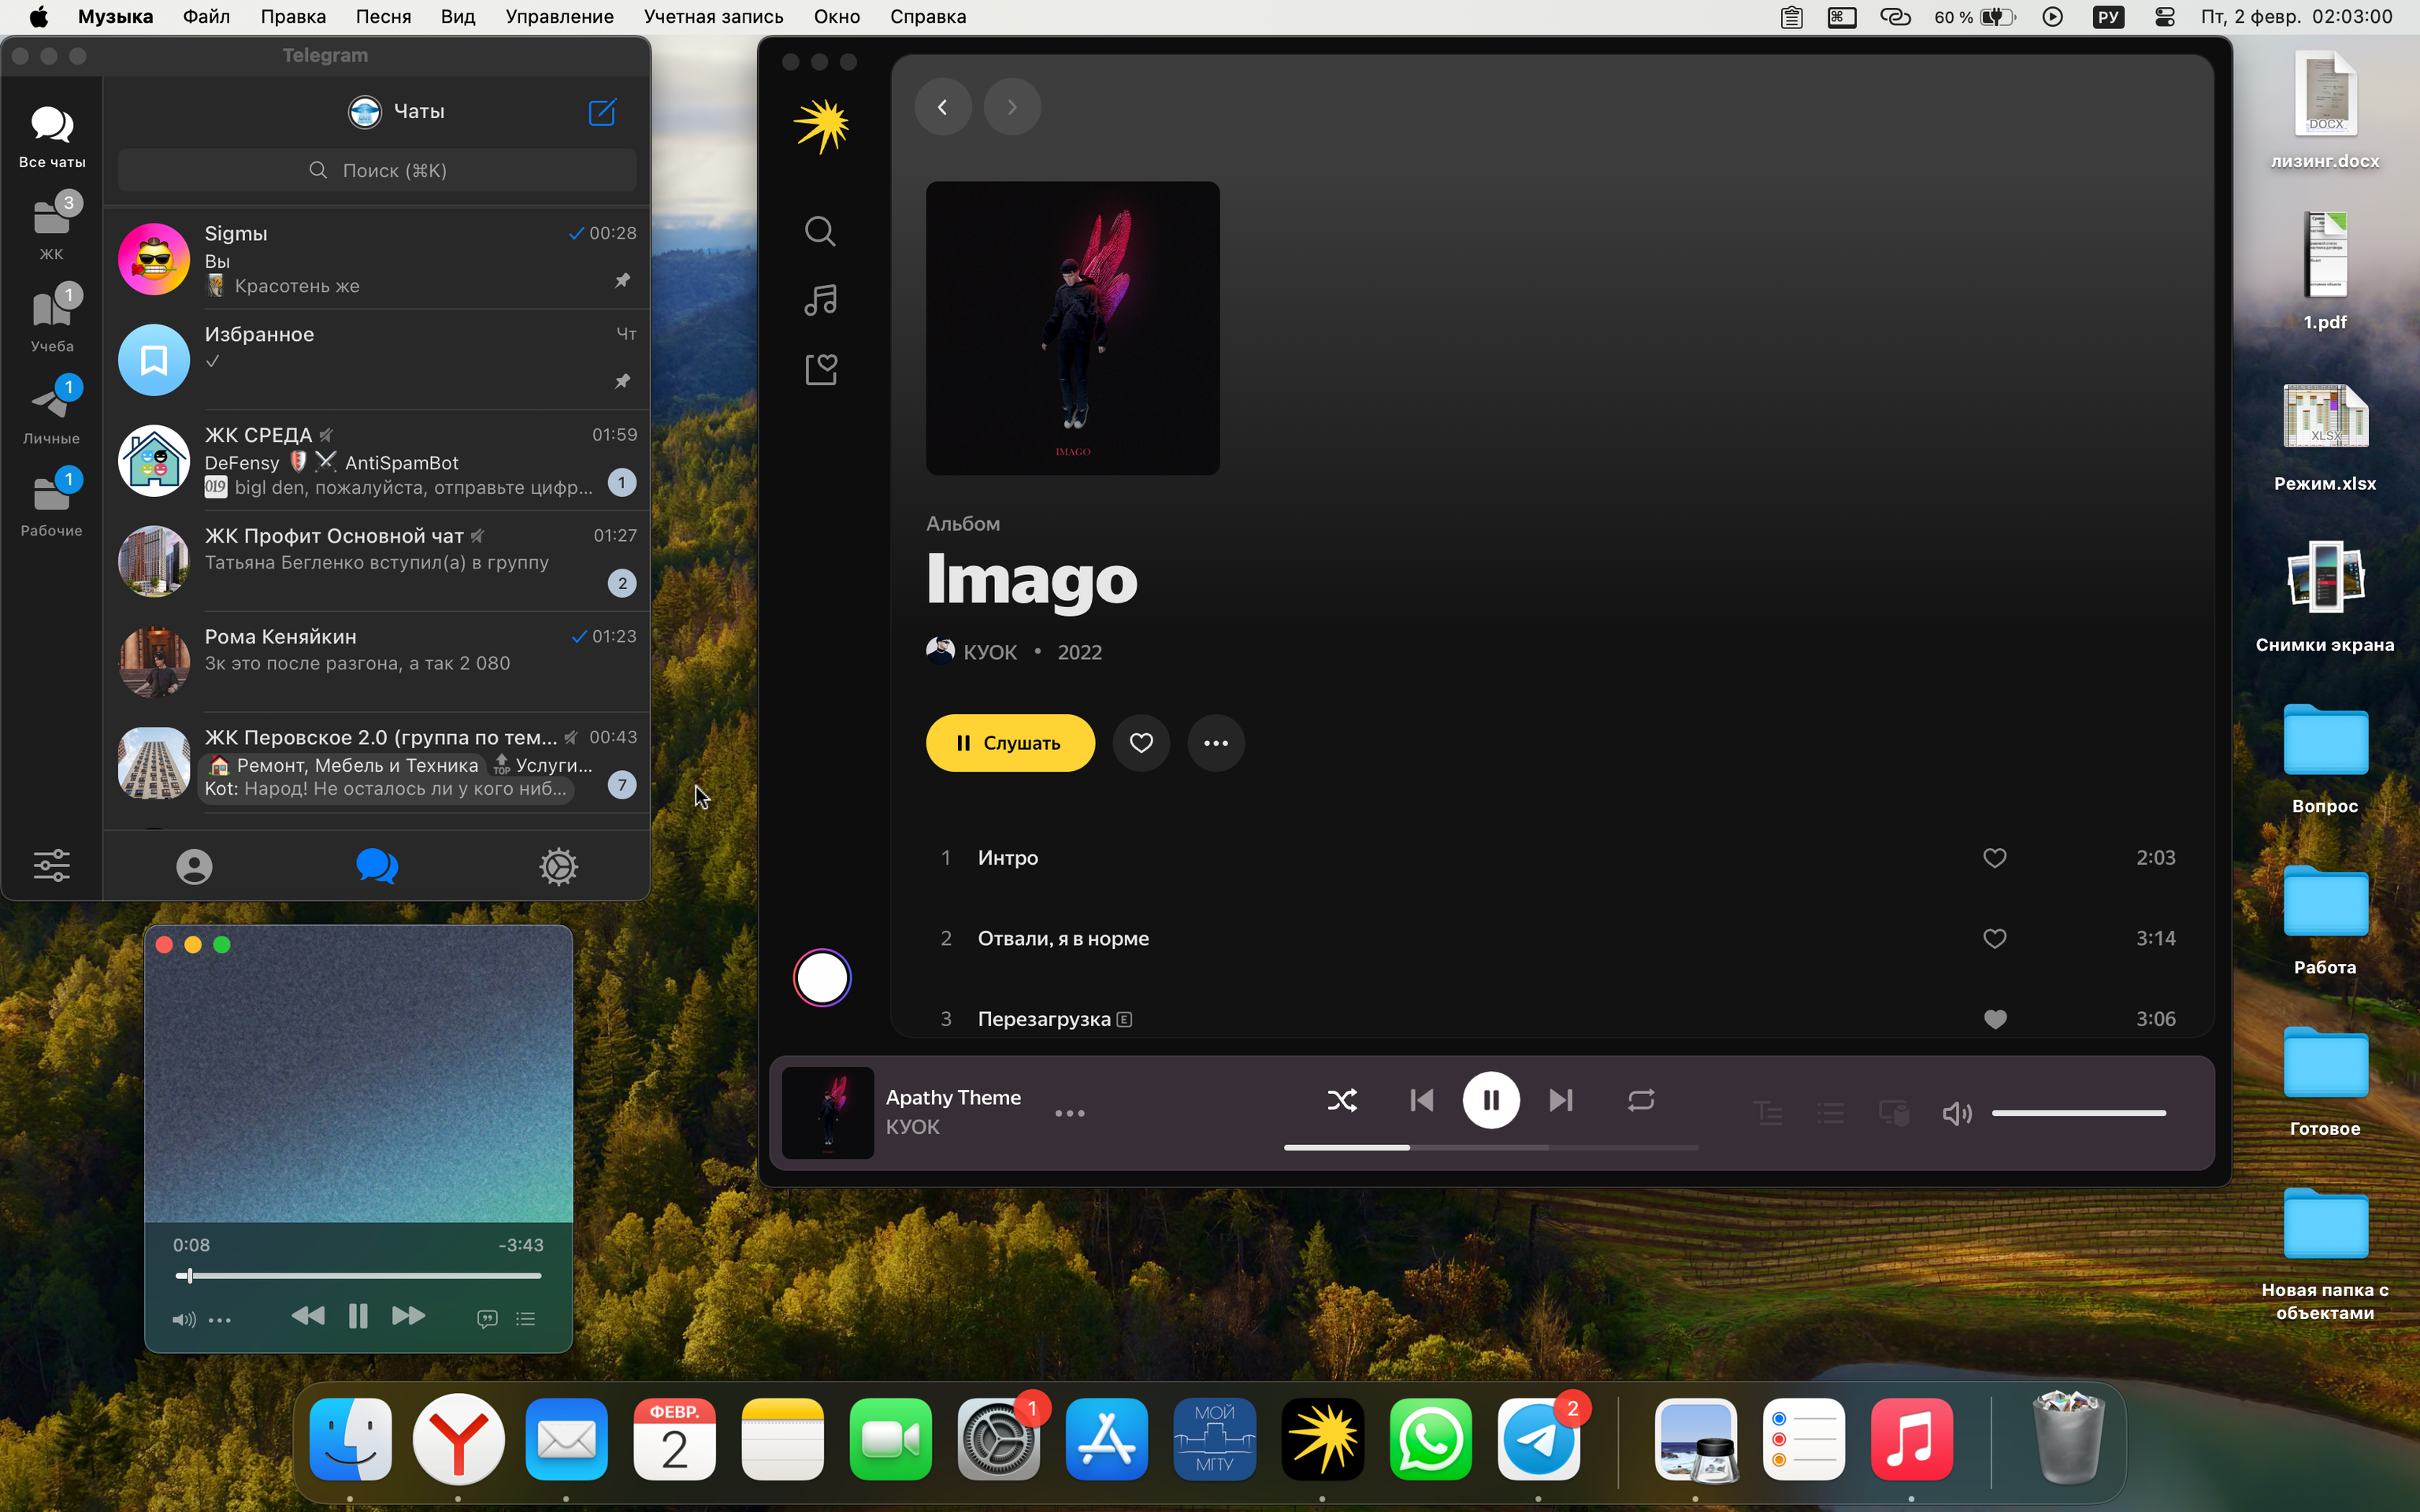Image resolution: width=2420 pixels, height=1512 pixels.
Task: Select ЖК folder in Telegram
Action: (x=52, y=227)
